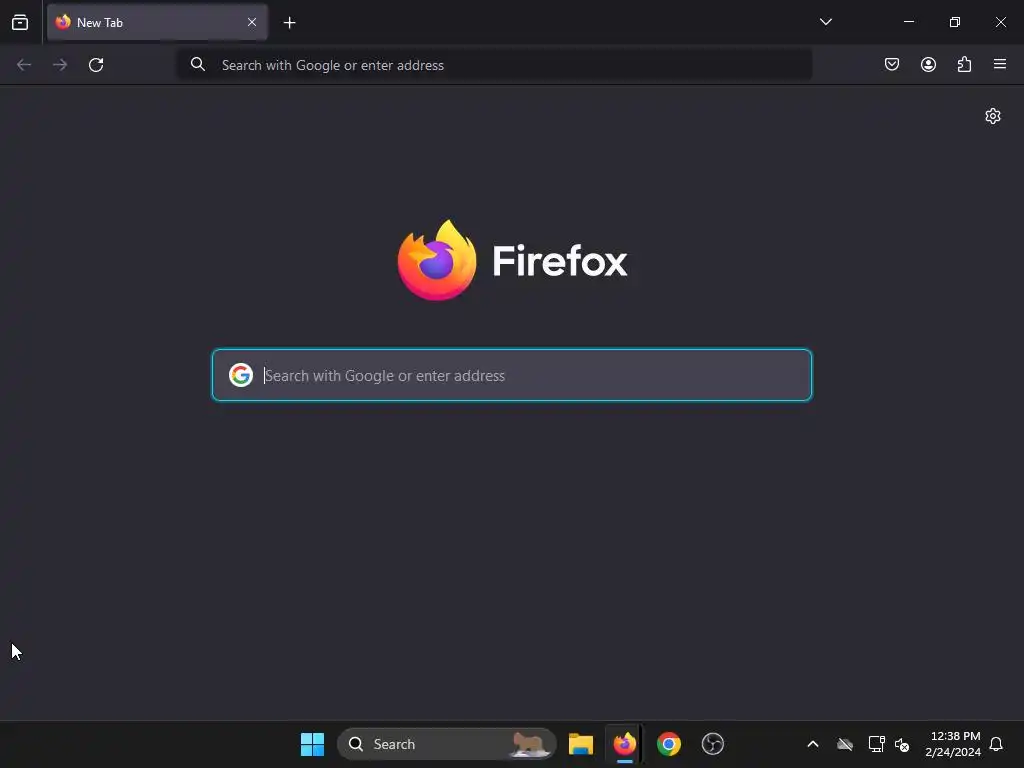Click the Google icon in search box

(241, 375)
